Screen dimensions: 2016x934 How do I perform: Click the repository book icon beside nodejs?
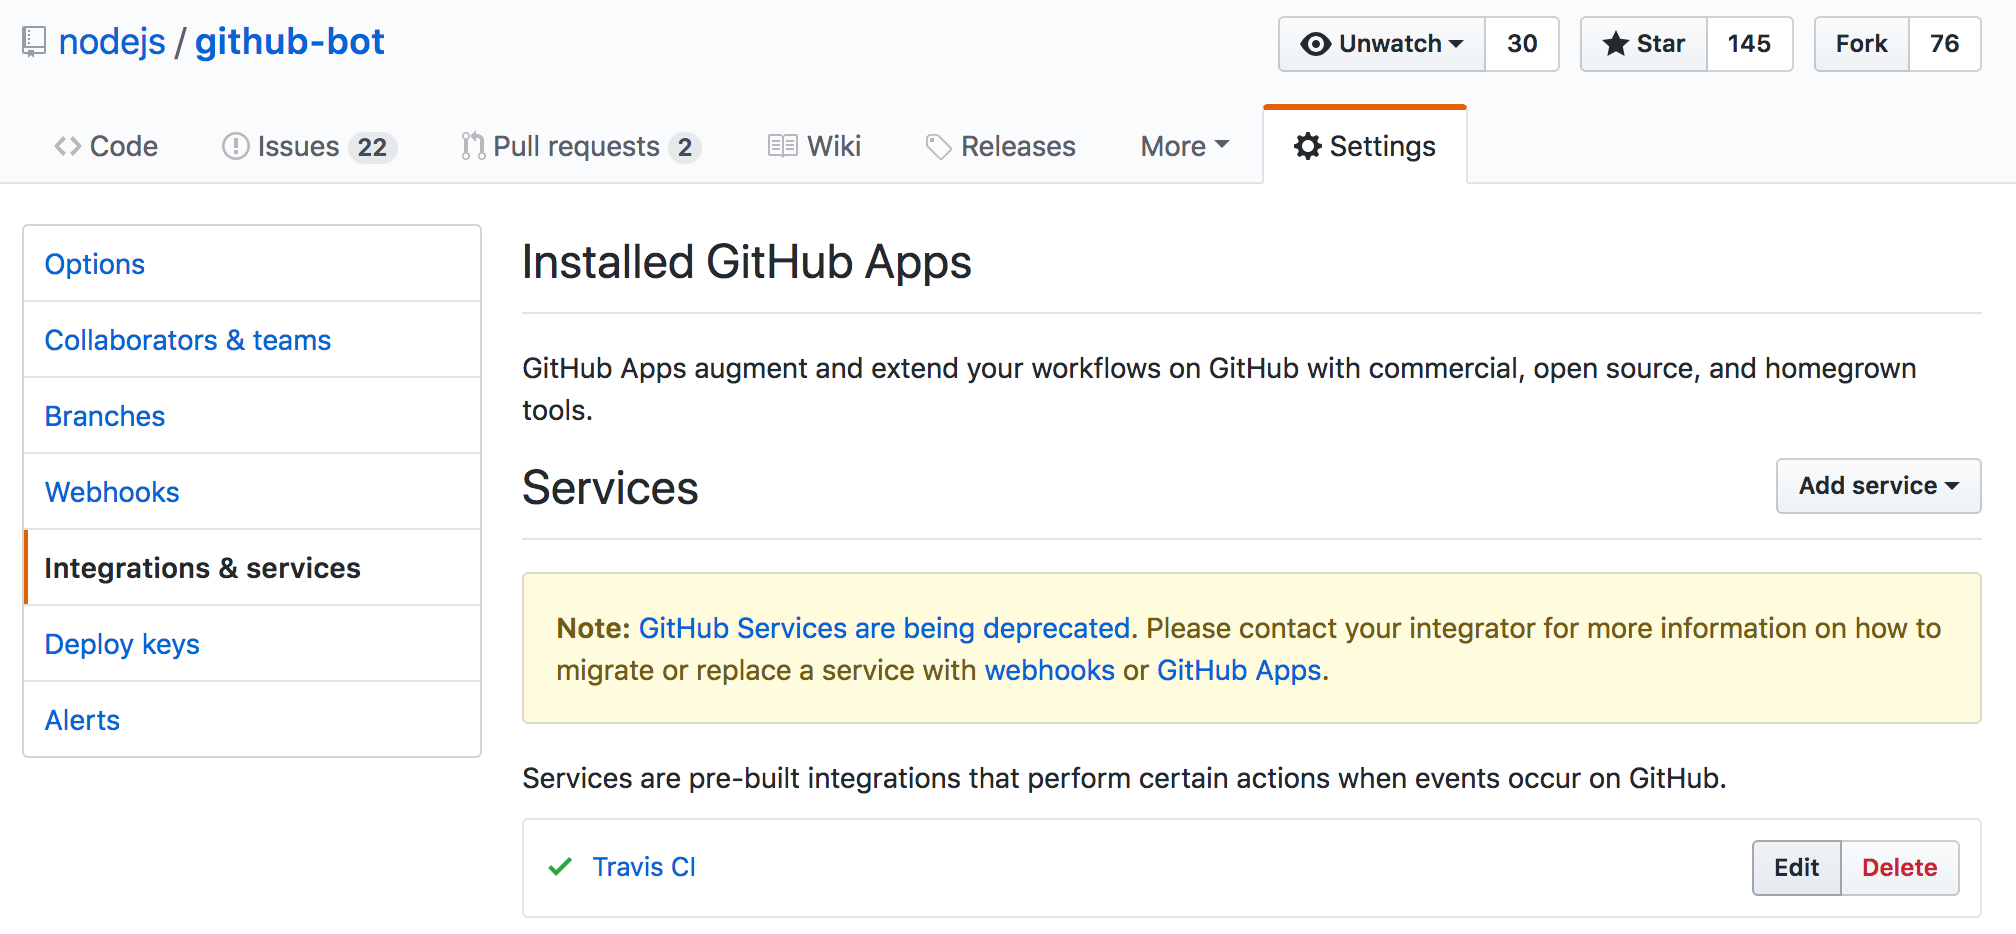(x=34, y=42)
